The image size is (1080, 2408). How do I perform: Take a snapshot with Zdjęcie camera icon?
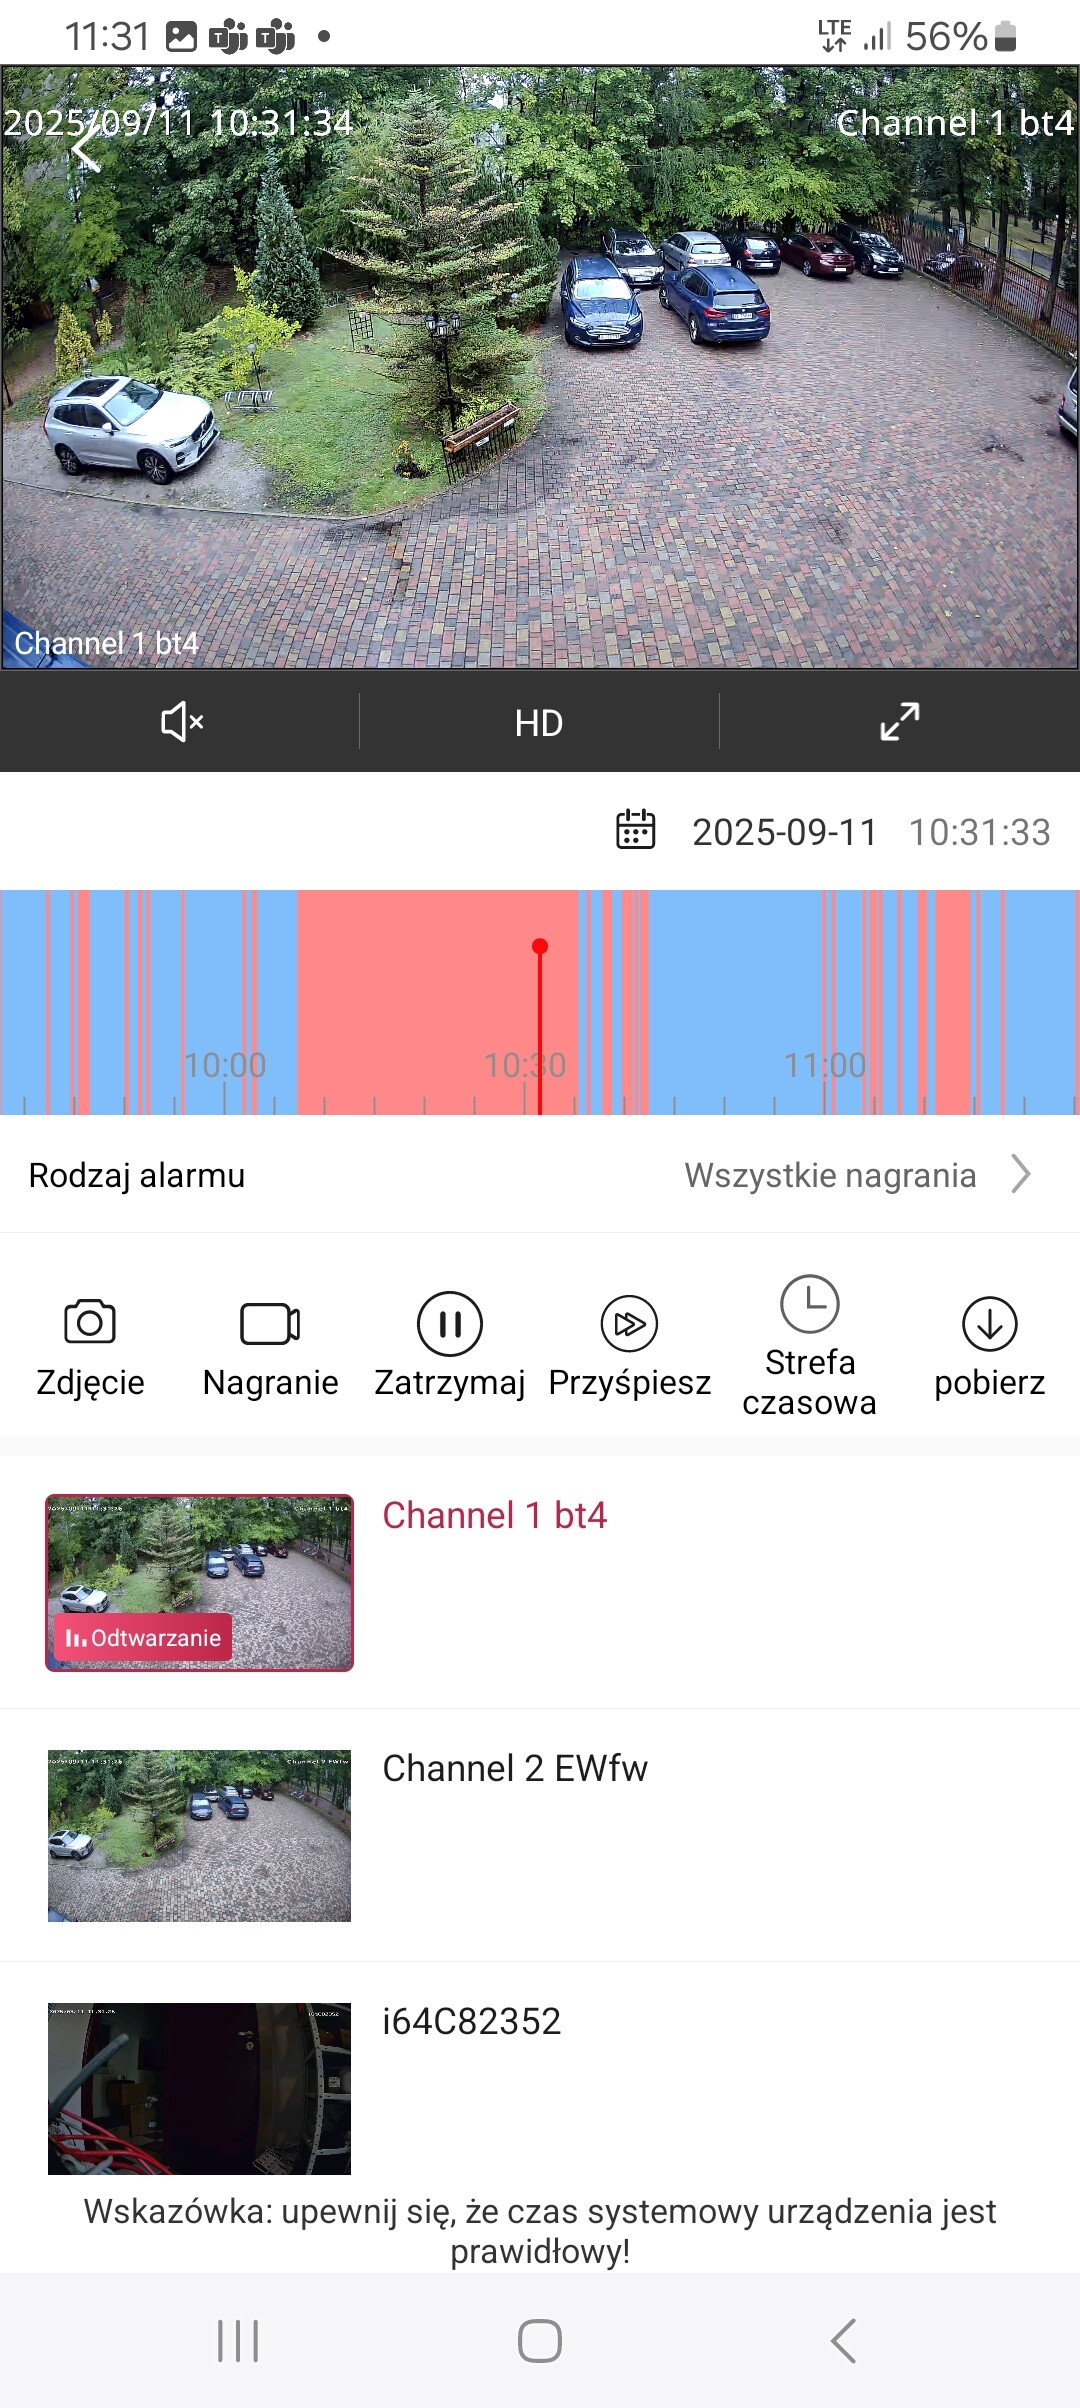click(90, 1323)
